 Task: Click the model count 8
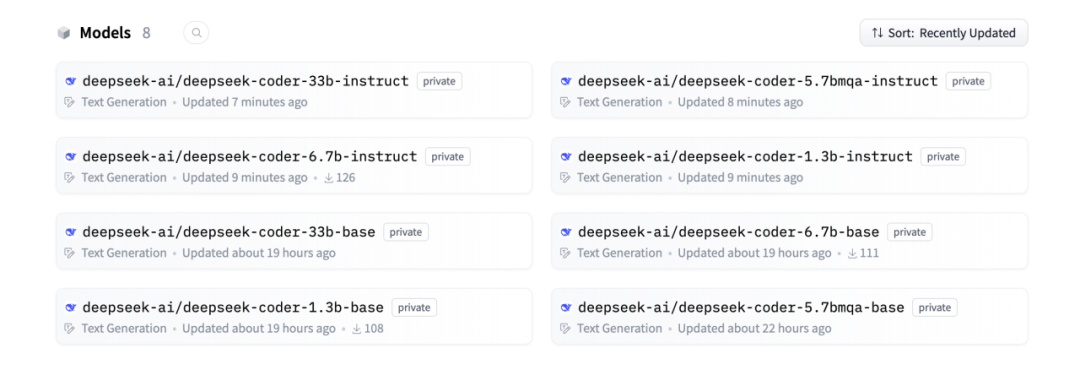click(146, 33)
